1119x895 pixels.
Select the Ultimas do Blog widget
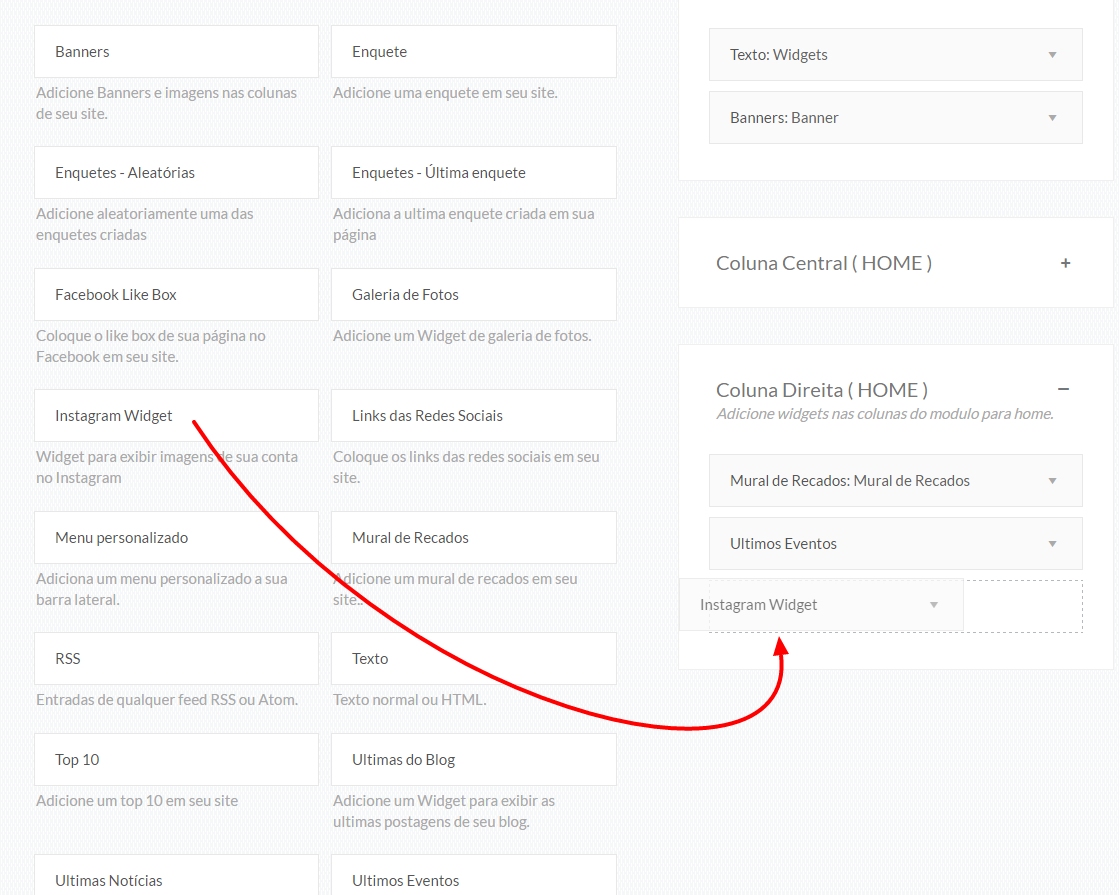tap(473, 760)
